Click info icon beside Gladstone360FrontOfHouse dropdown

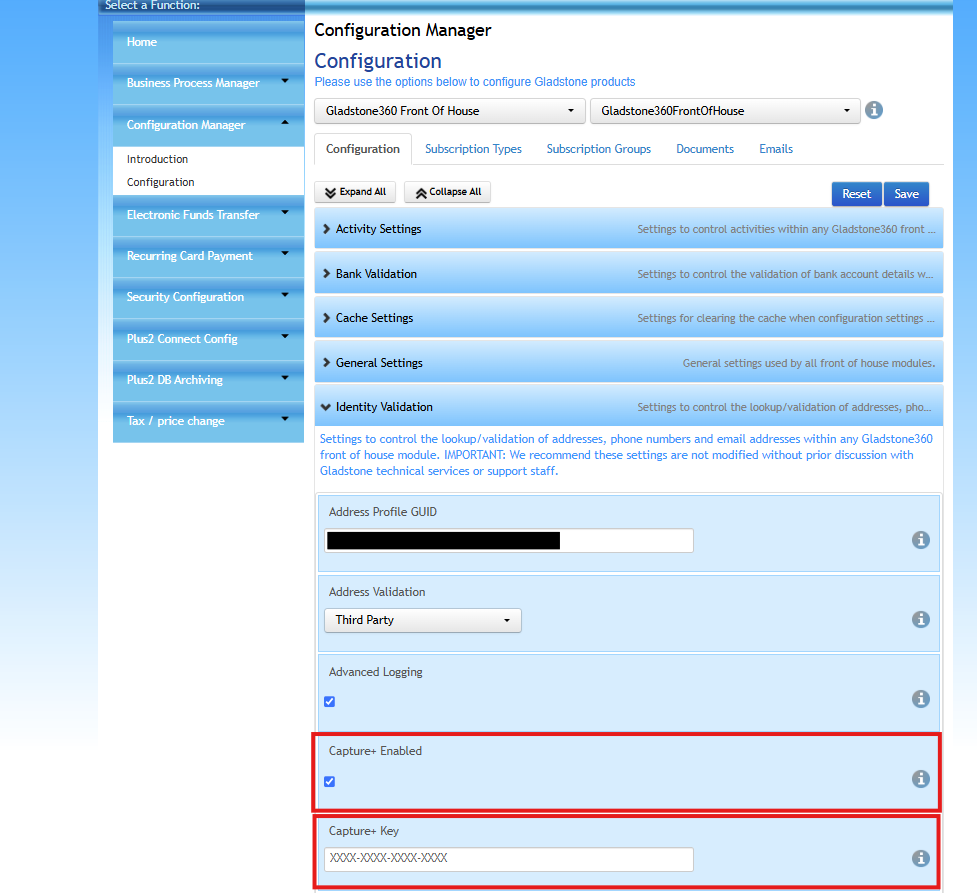874,110
